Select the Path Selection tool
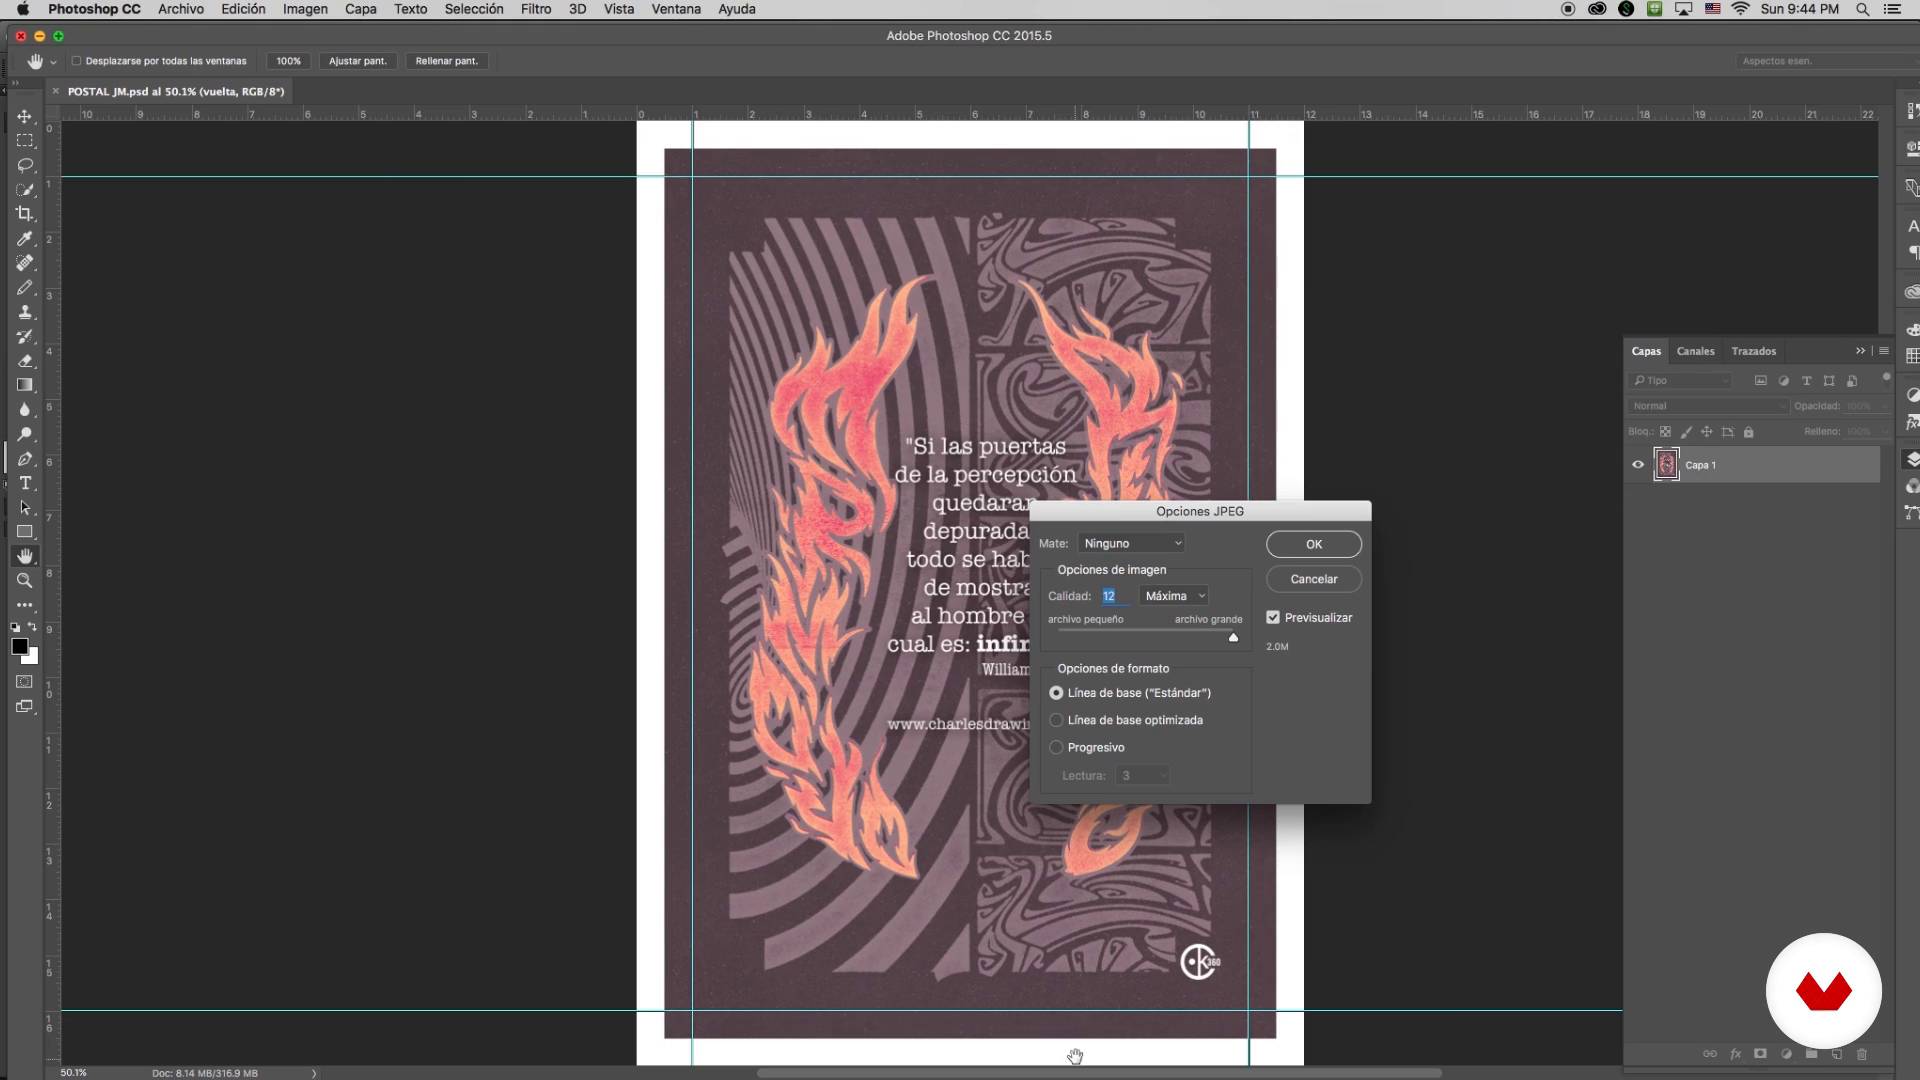The image size is (1920, 1080). (x=25, y=508)
